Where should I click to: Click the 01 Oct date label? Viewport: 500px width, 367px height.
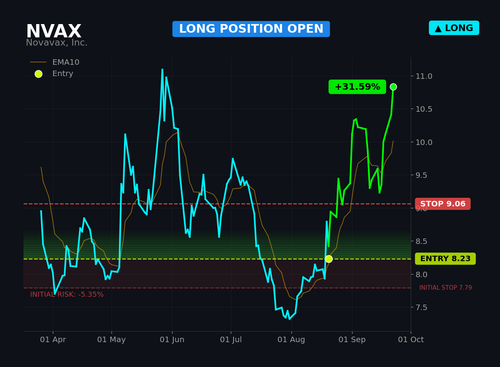pos(411,340)
